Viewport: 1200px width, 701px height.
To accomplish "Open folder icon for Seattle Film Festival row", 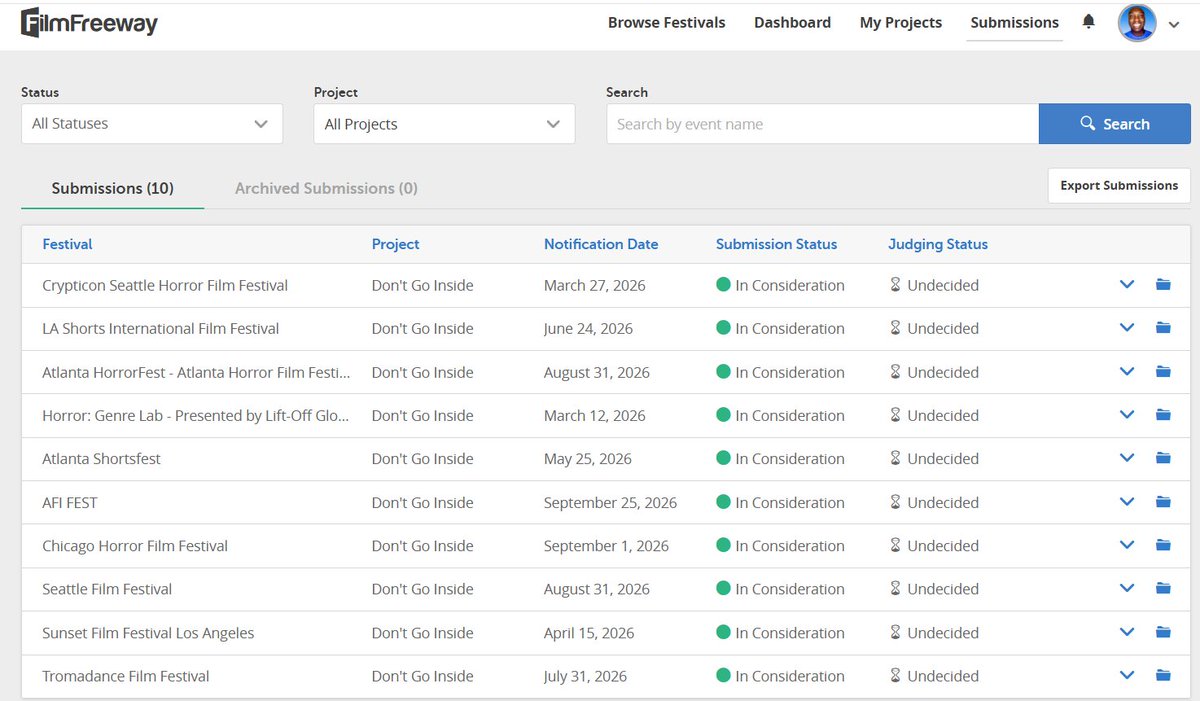I will (x=1163, y=589).
